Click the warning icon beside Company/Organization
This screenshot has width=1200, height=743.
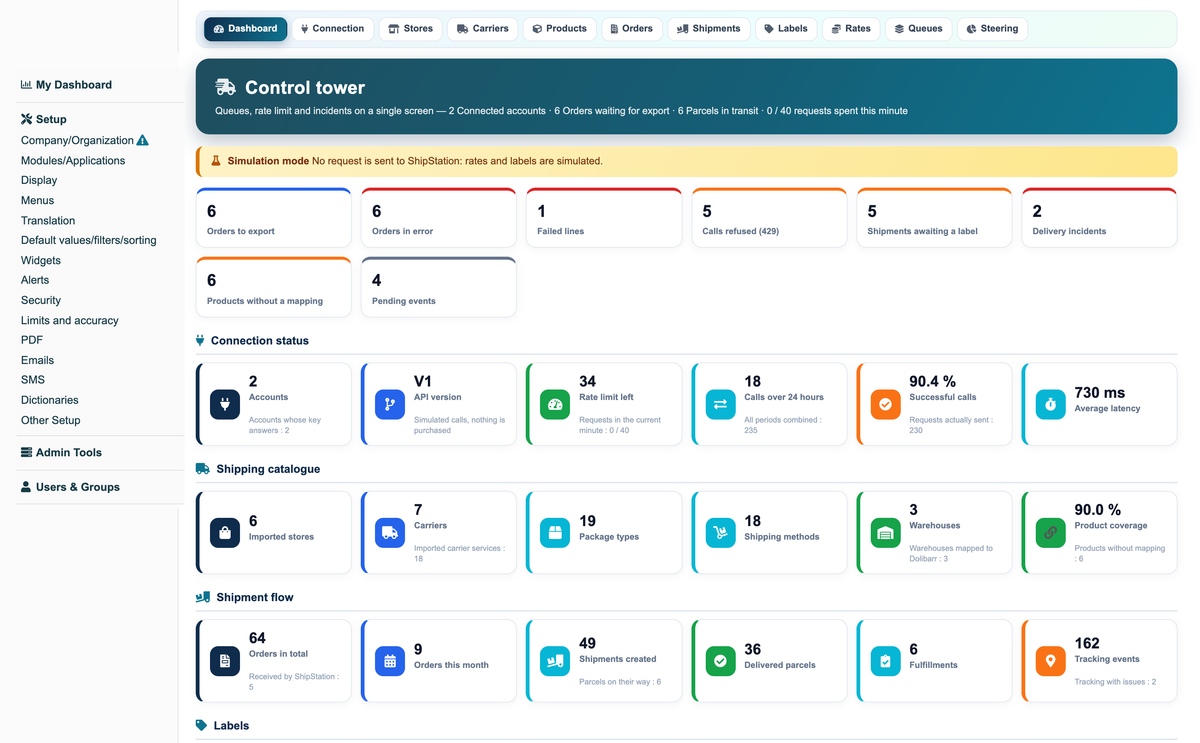[x=142, y=140]
